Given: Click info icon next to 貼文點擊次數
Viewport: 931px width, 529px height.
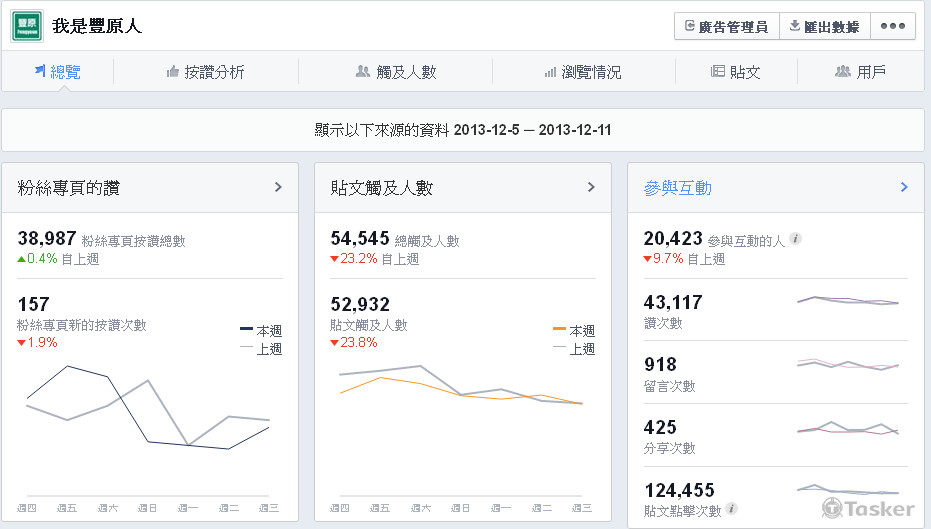Looking at the screenshot, I should pyautogui.click(x=732, y=509).
